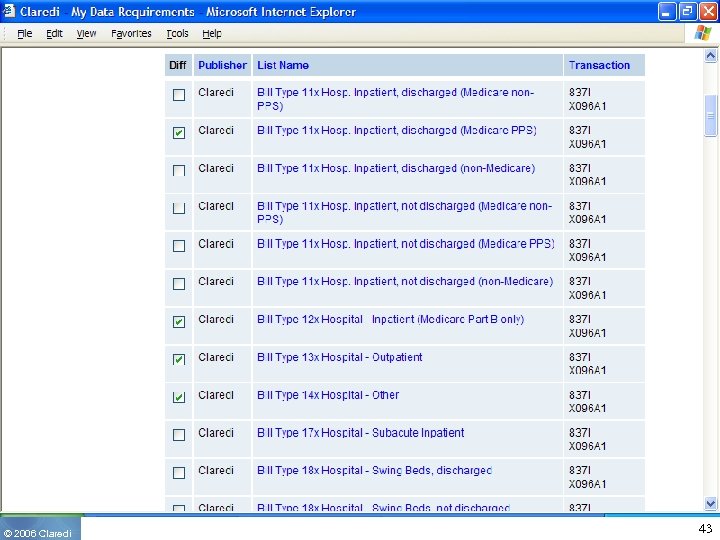720x540 pixels.
Task: Open Bill Type 11x discharged Medicare non-PPS list
Action: [x=396, y=99]
